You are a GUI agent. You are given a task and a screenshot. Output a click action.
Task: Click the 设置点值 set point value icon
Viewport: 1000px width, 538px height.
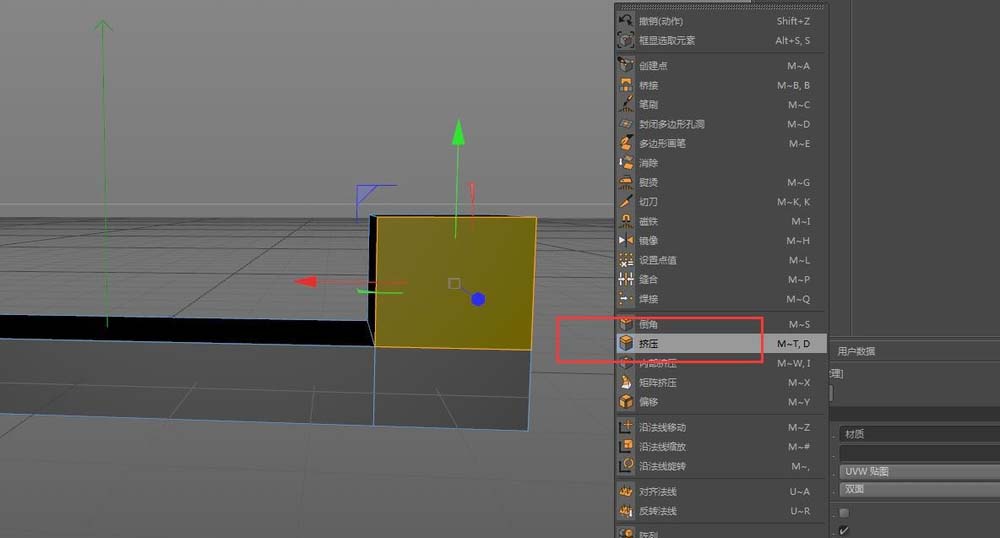(x=626, y=259)
